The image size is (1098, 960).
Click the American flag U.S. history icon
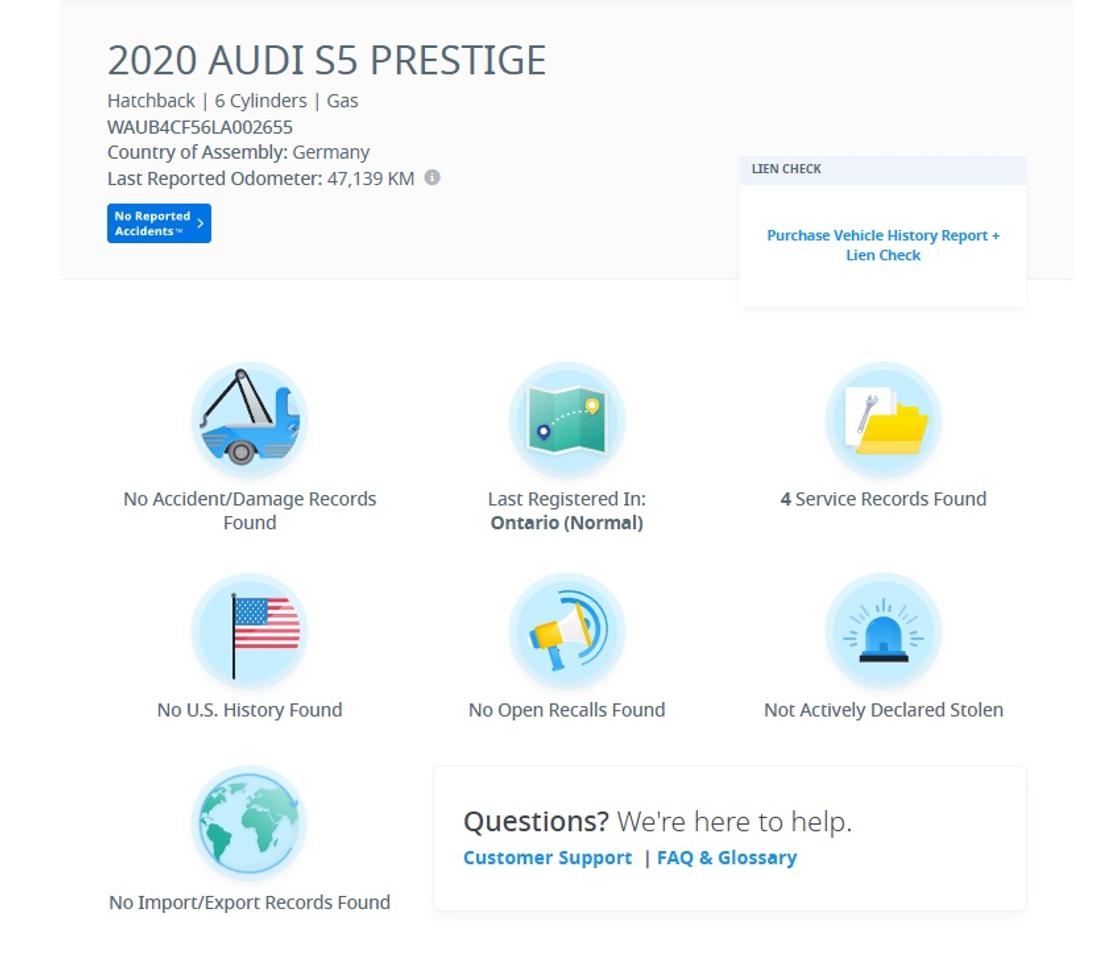(x=249, y=632)
